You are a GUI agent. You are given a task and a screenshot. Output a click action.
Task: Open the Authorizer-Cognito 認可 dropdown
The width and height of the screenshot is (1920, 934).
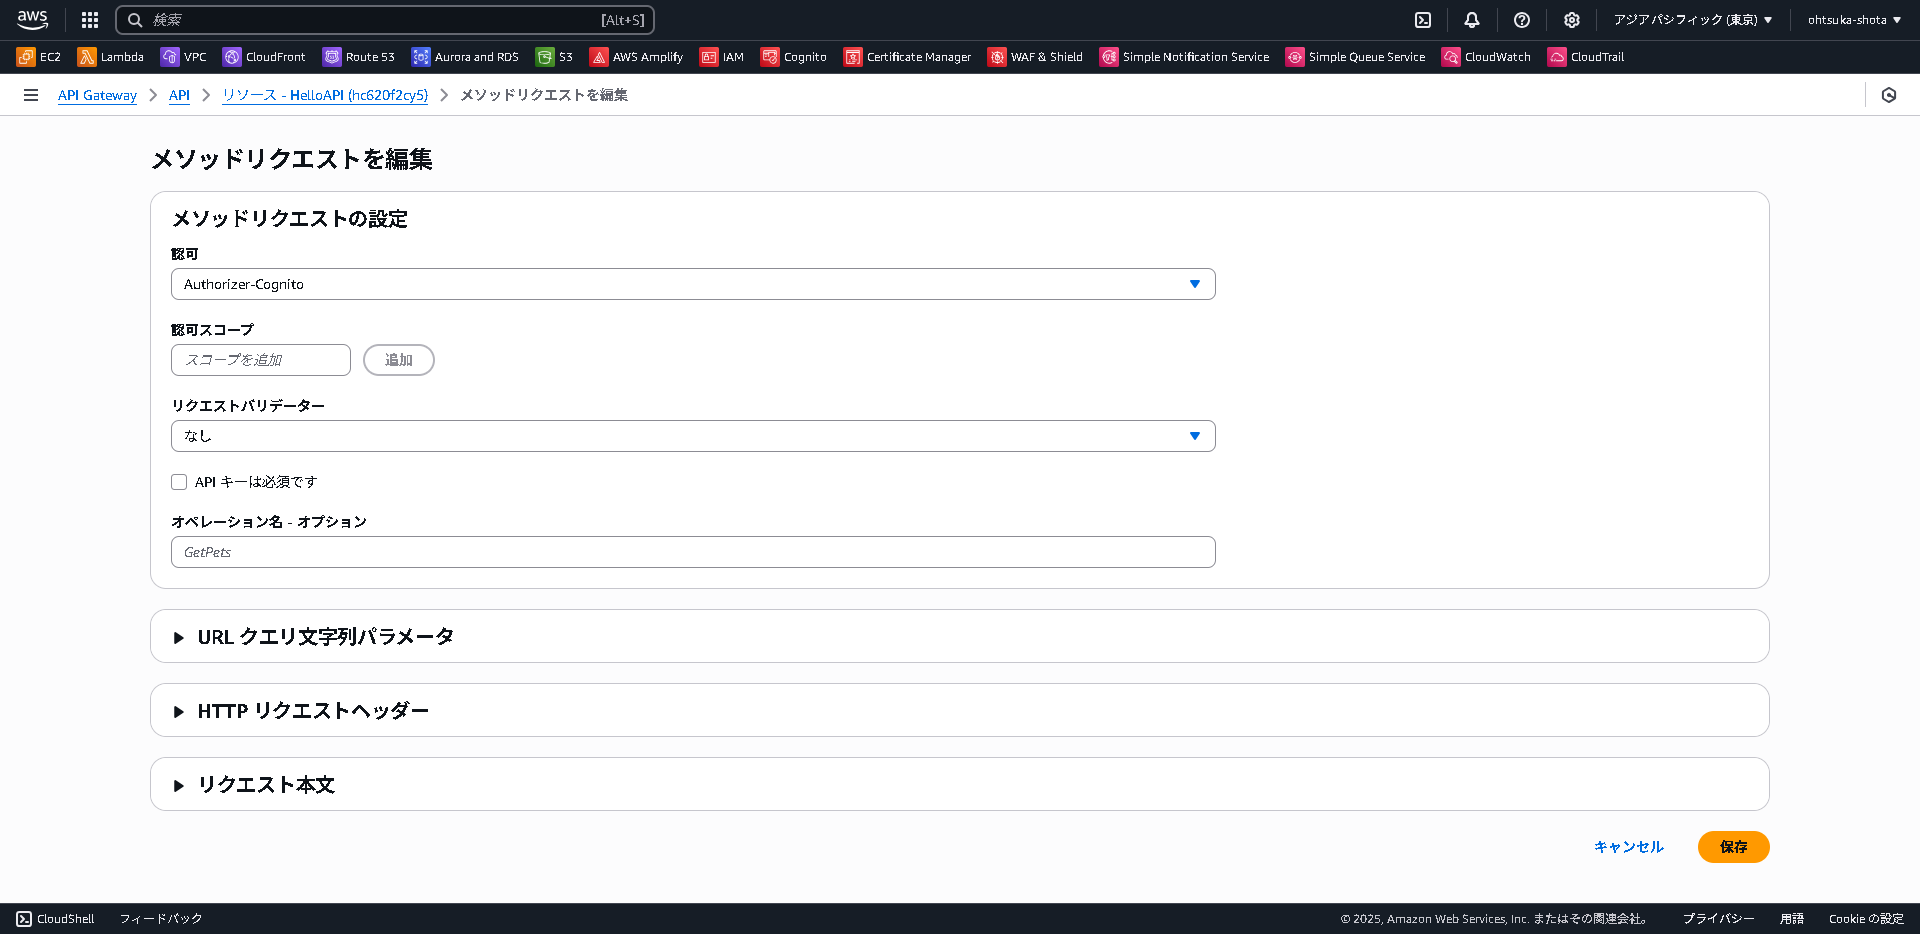coord(693,284)
